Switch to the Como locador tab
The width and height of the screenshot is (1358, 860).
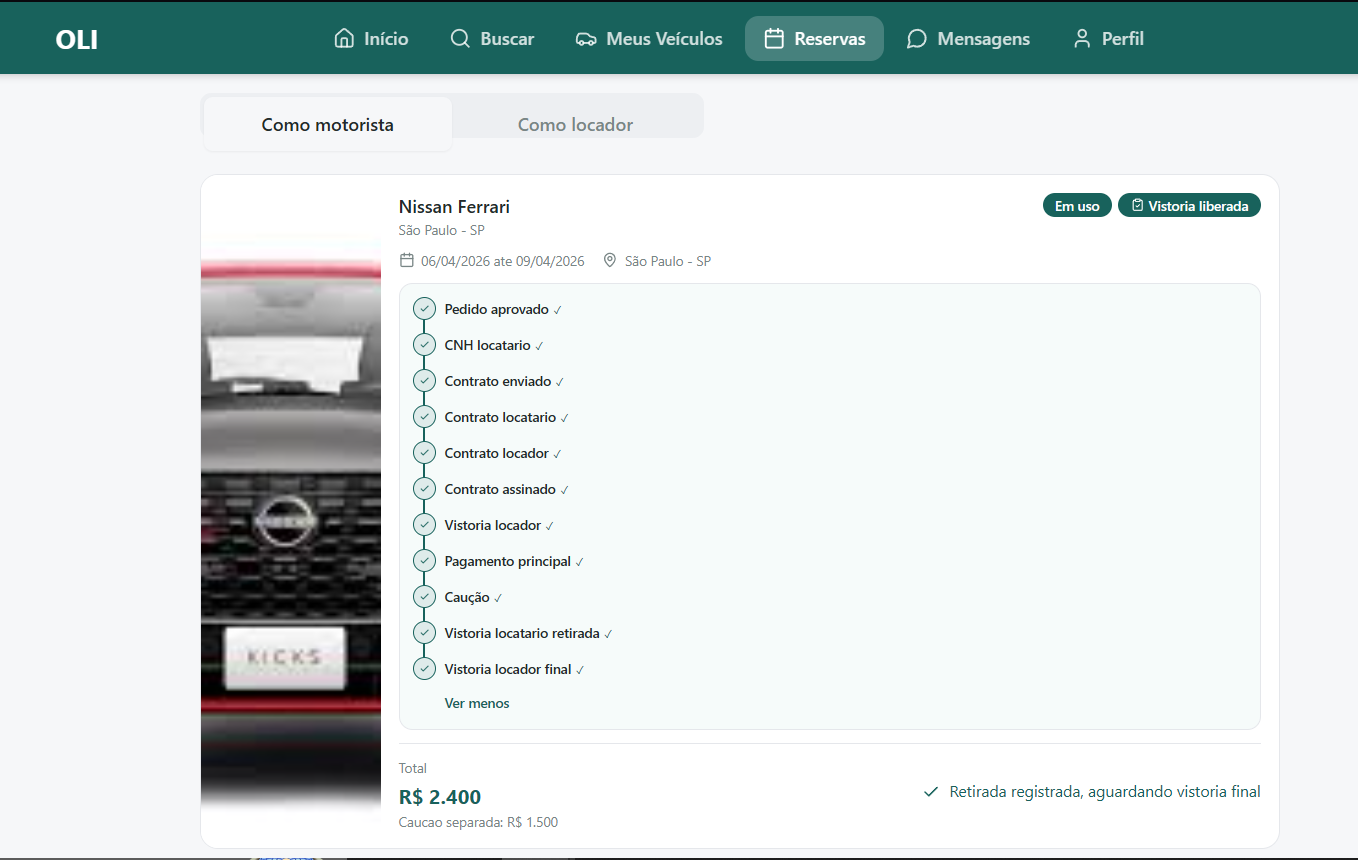coord(575,125)
